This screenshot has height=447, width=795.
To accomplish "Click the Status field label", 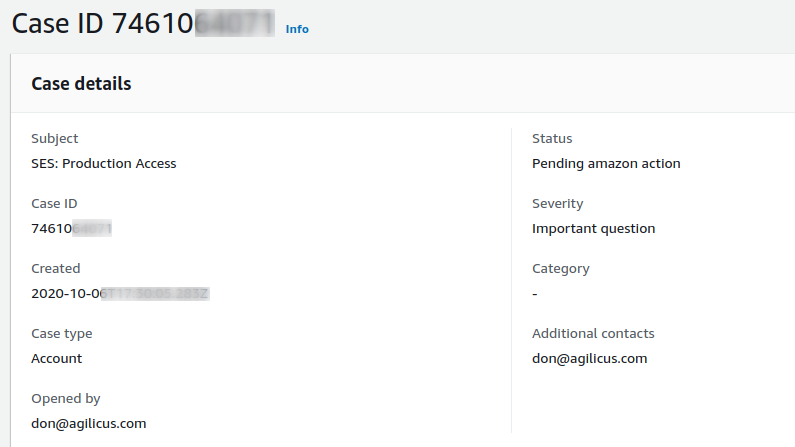I will click(x=552, y=139).
